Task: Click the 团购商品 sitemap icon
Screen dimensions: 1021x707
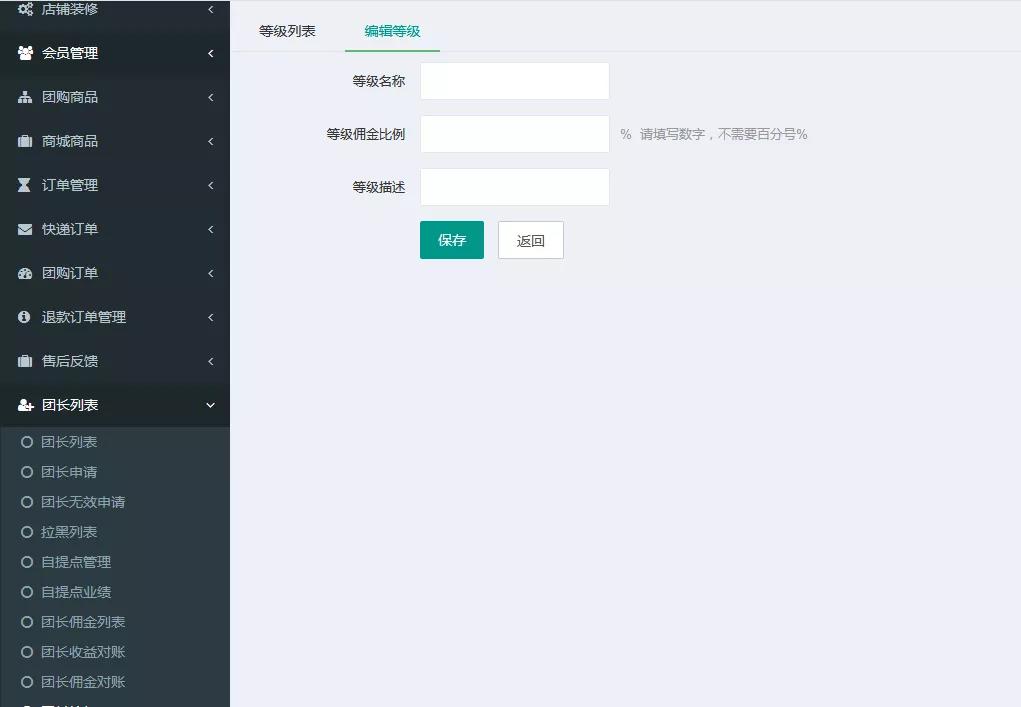Action: pos(24,97)
